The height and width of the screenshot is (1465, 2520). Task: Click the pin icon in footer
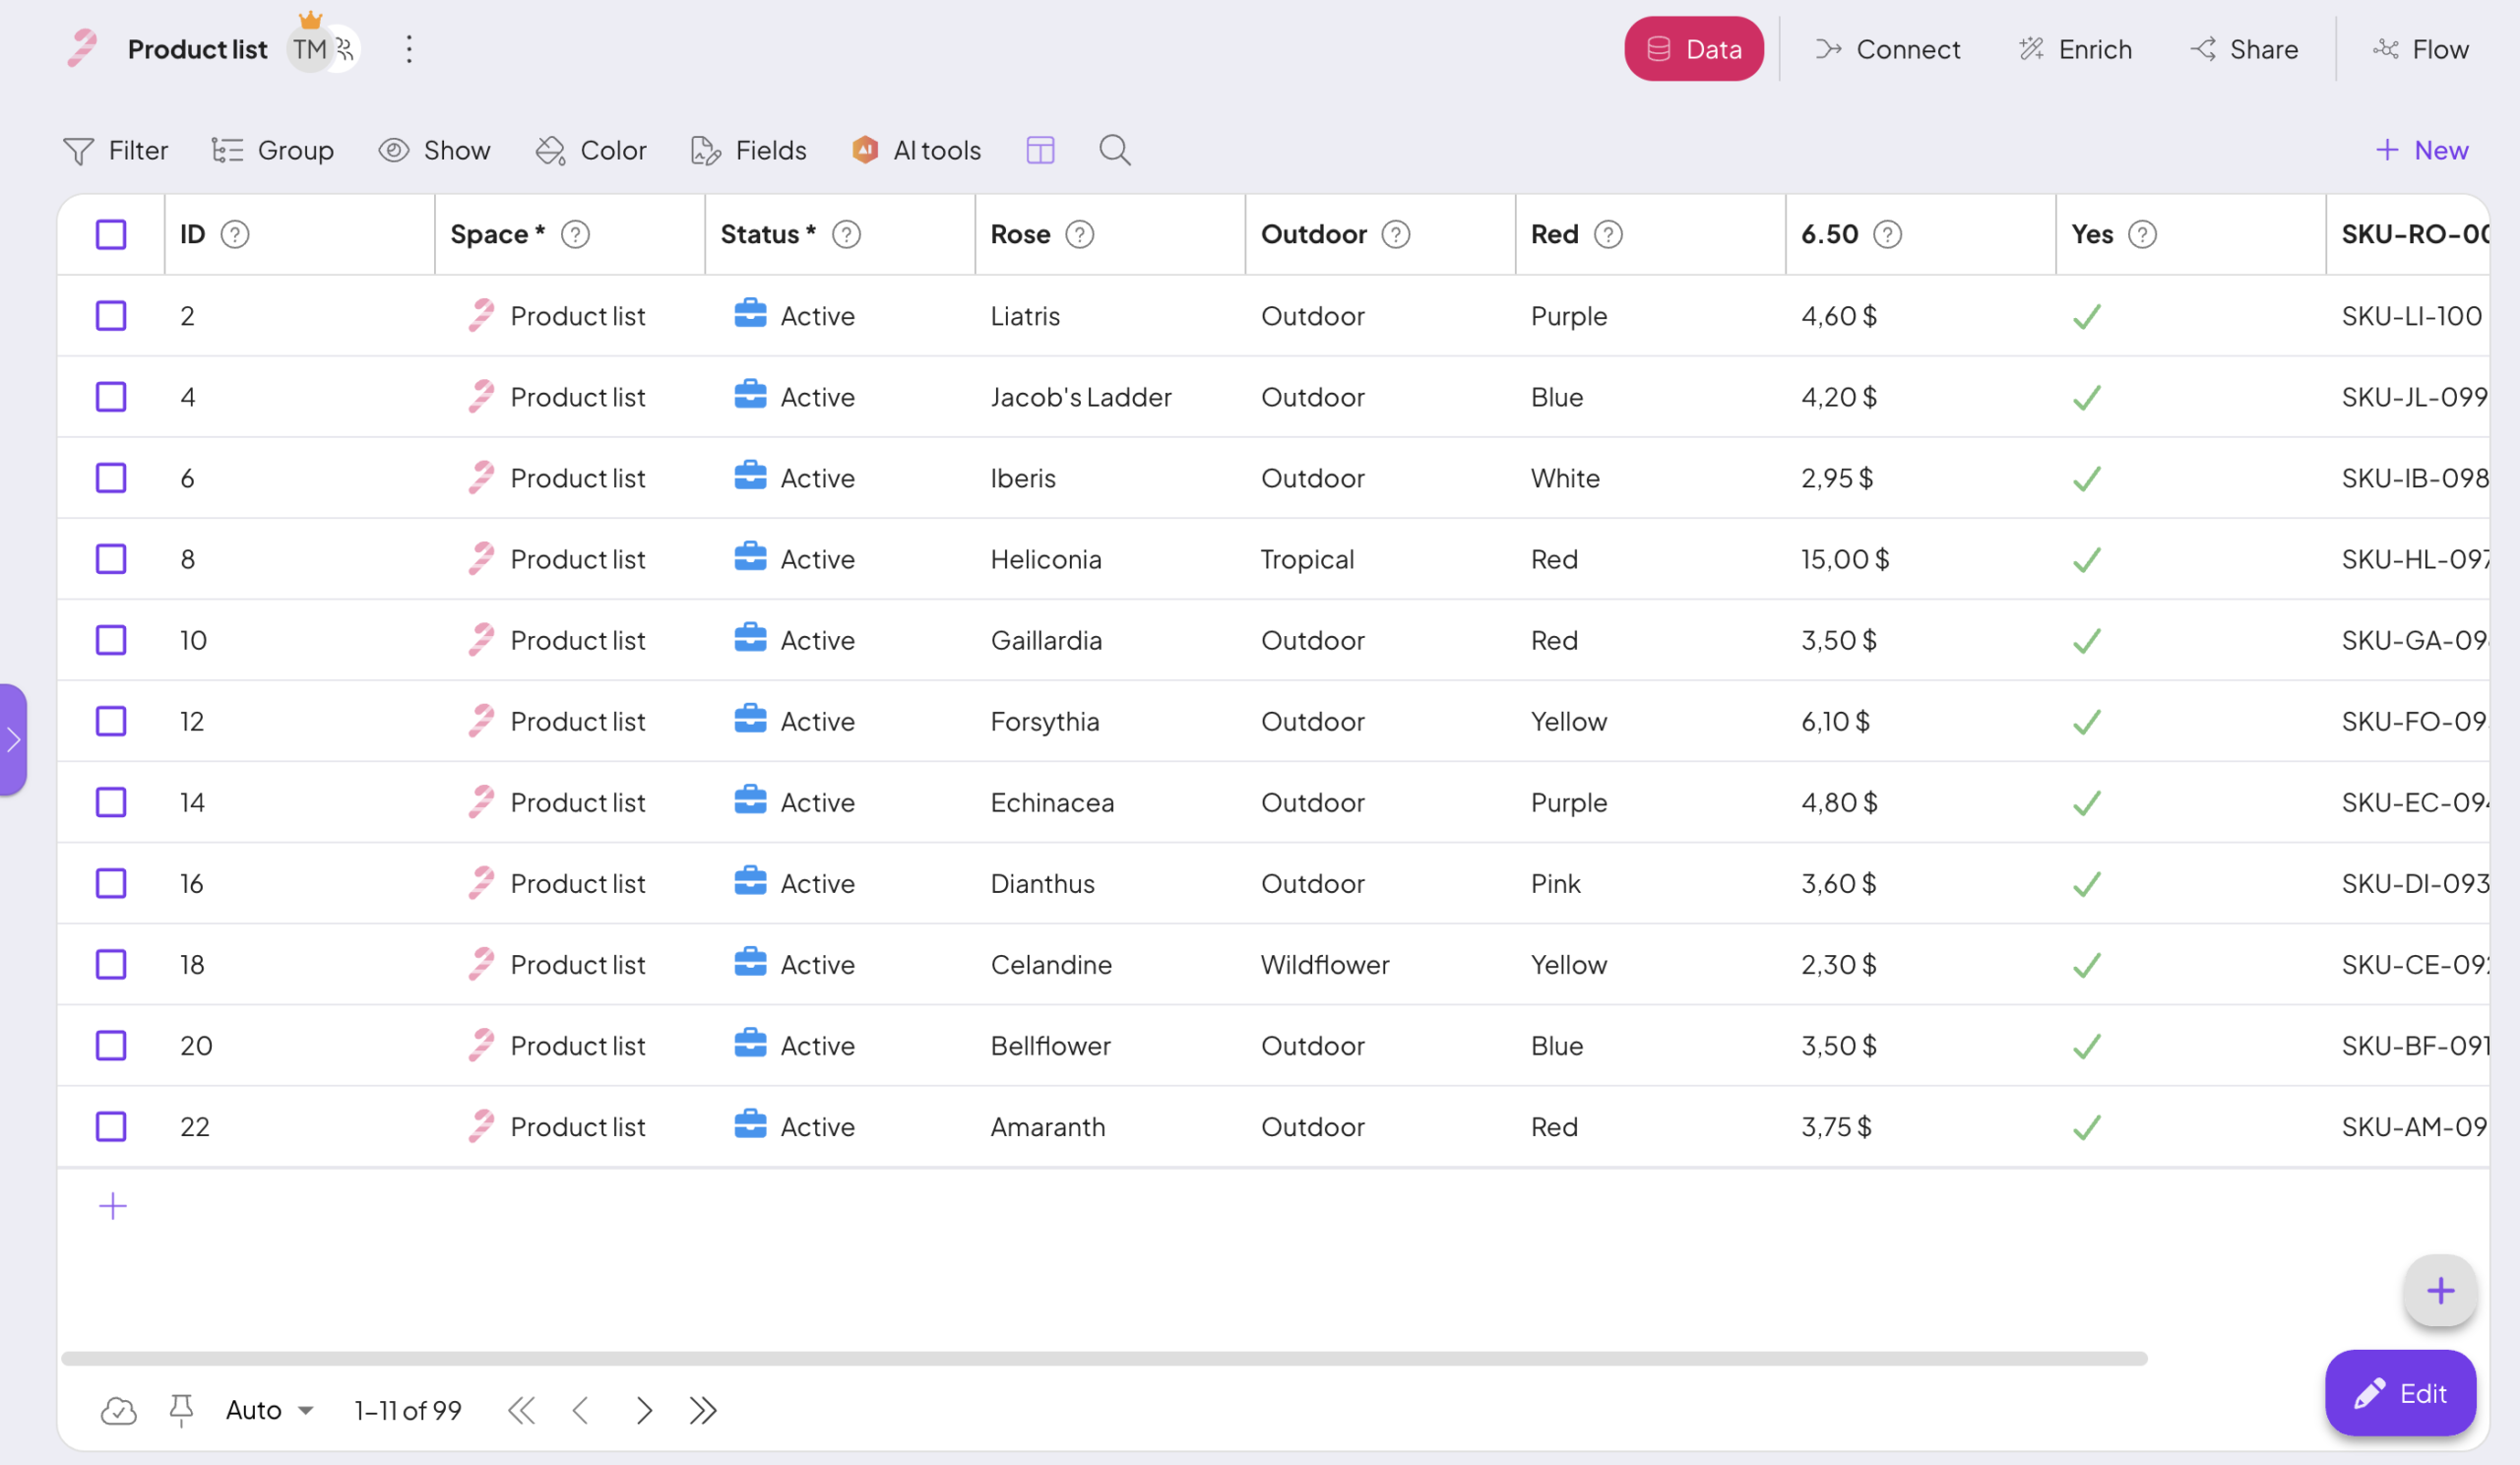[181, 1409]
